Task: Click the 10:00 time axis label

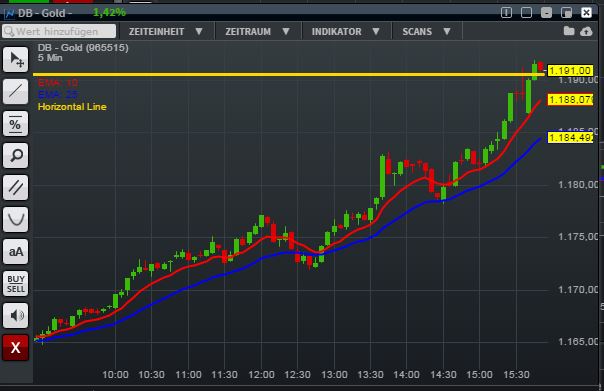Action: (115, 374)
